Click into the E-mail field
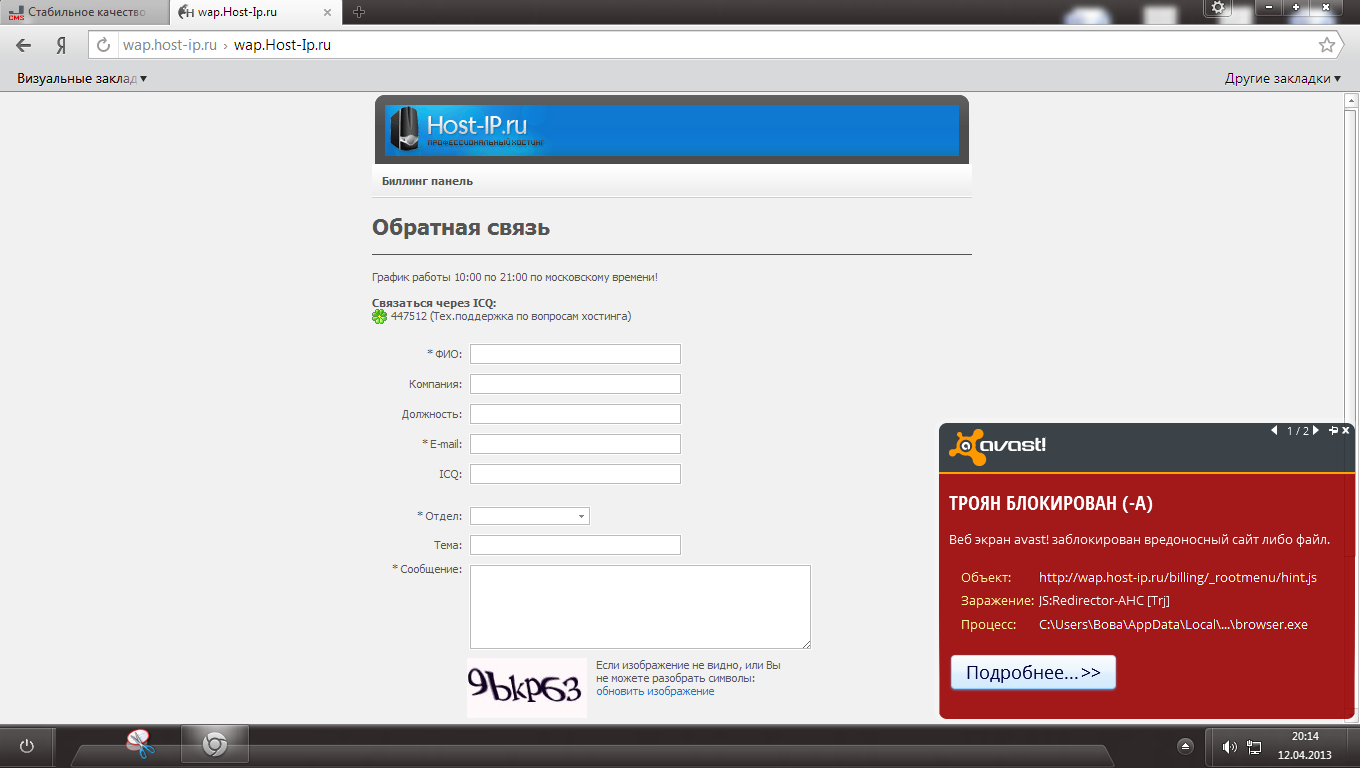Screen dimensions: 1360x768 click(575, 444)
